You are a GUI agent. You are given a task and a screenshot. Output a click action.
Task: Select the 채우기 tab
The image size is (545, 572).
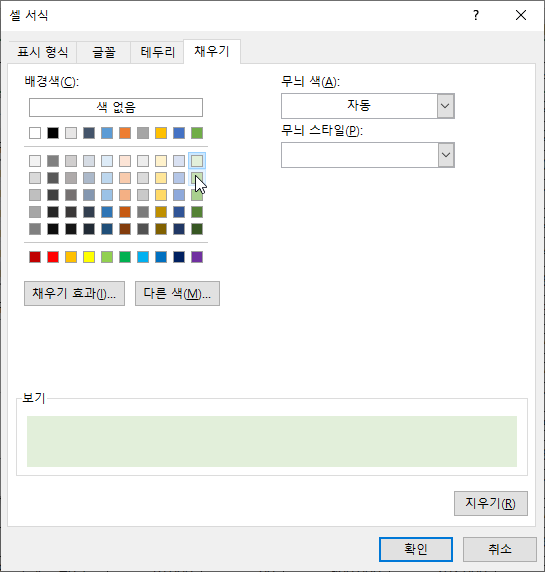click(x=212, y=51)
